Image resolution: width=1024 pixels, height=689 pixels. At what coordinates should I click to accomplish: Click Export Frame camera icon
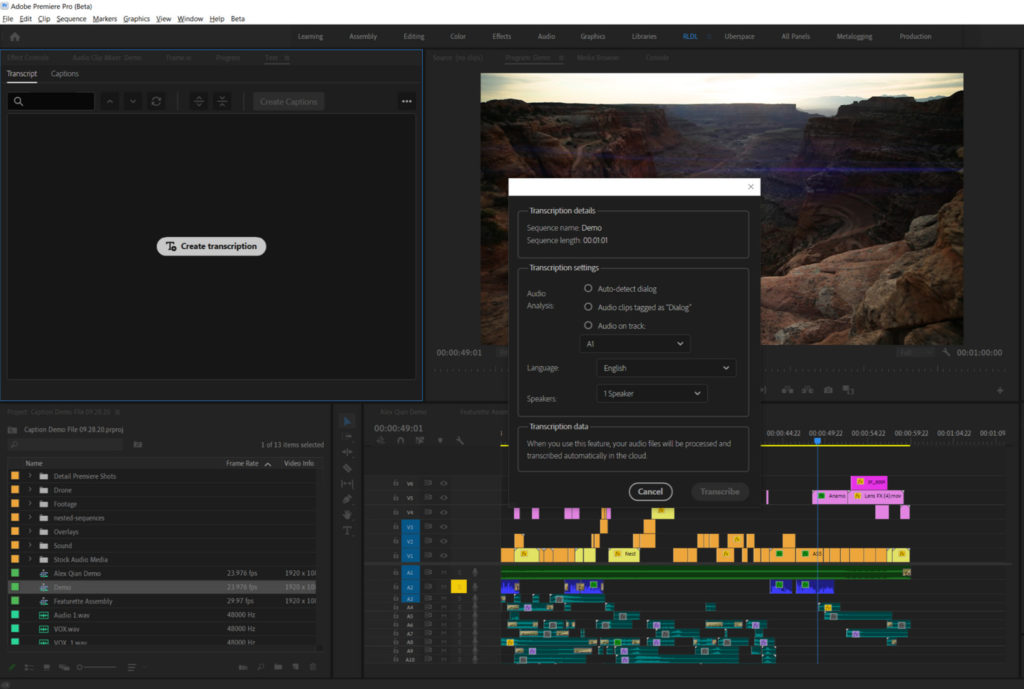point(828,390)
